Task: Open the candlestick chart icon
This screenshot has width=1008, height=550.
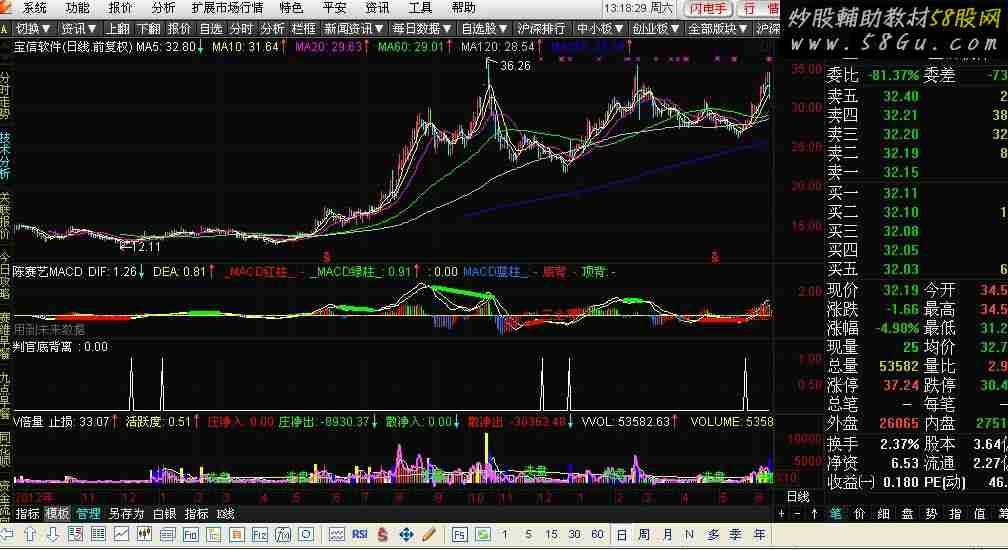Action: (144, 534)
